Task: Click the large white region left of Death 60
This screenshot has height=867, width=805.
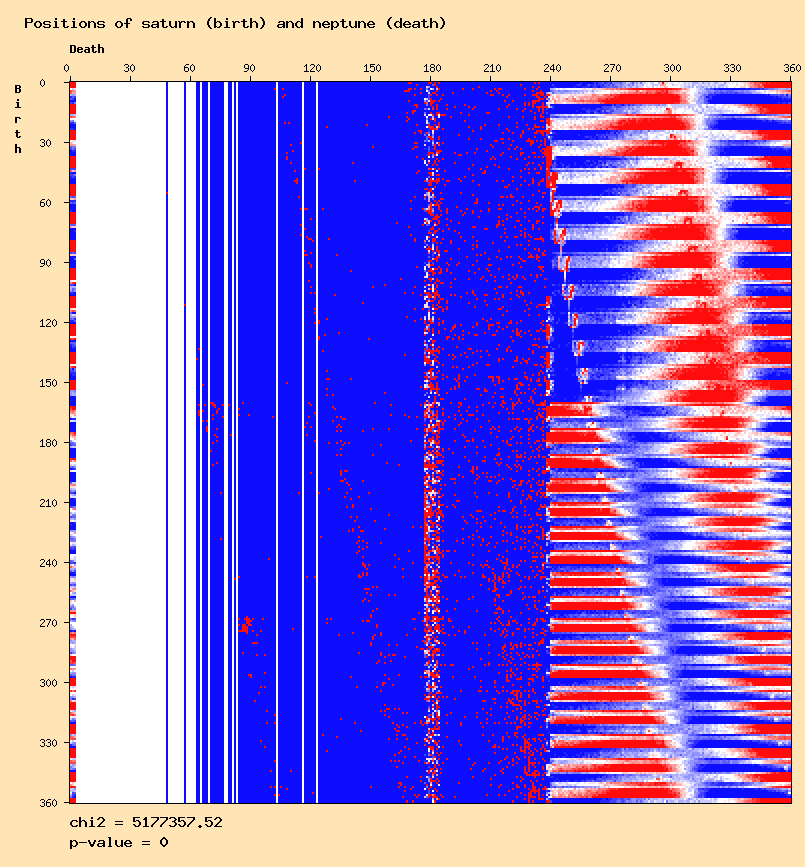Action: point(121,442)
